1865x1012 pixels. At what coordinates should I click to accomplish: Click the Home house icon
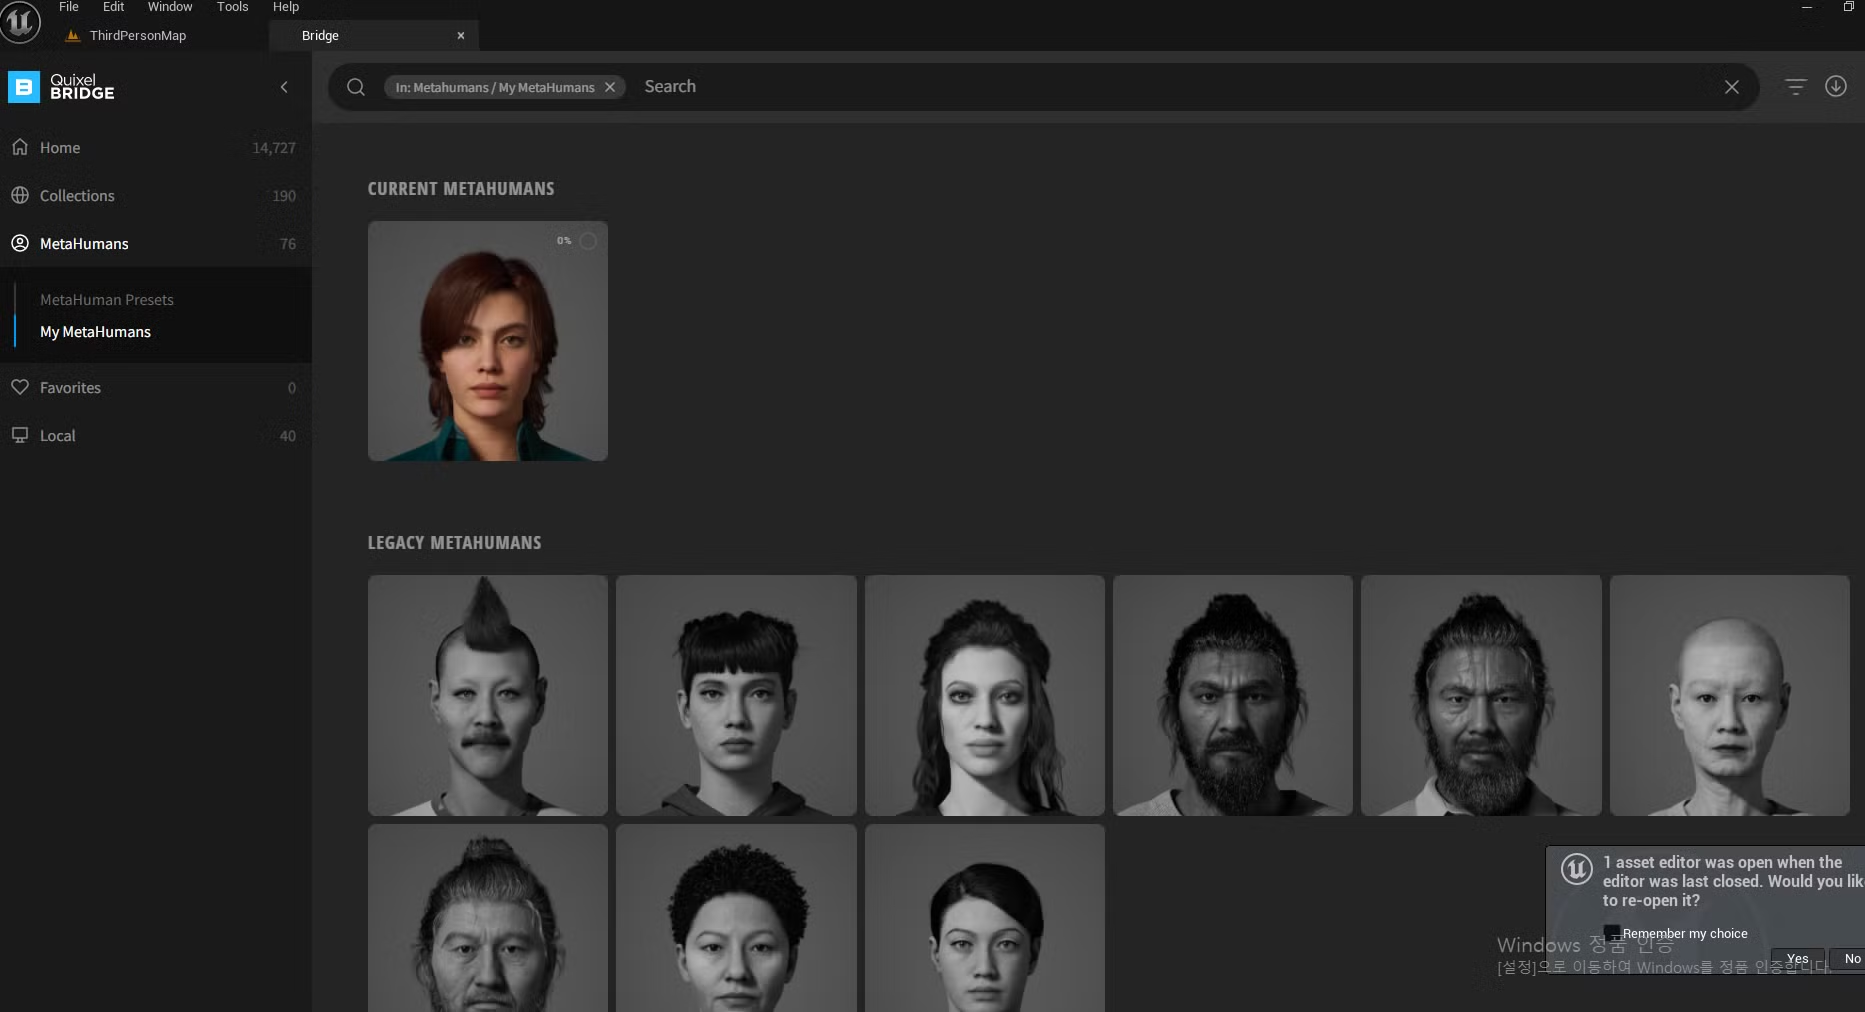coord(20,147)
